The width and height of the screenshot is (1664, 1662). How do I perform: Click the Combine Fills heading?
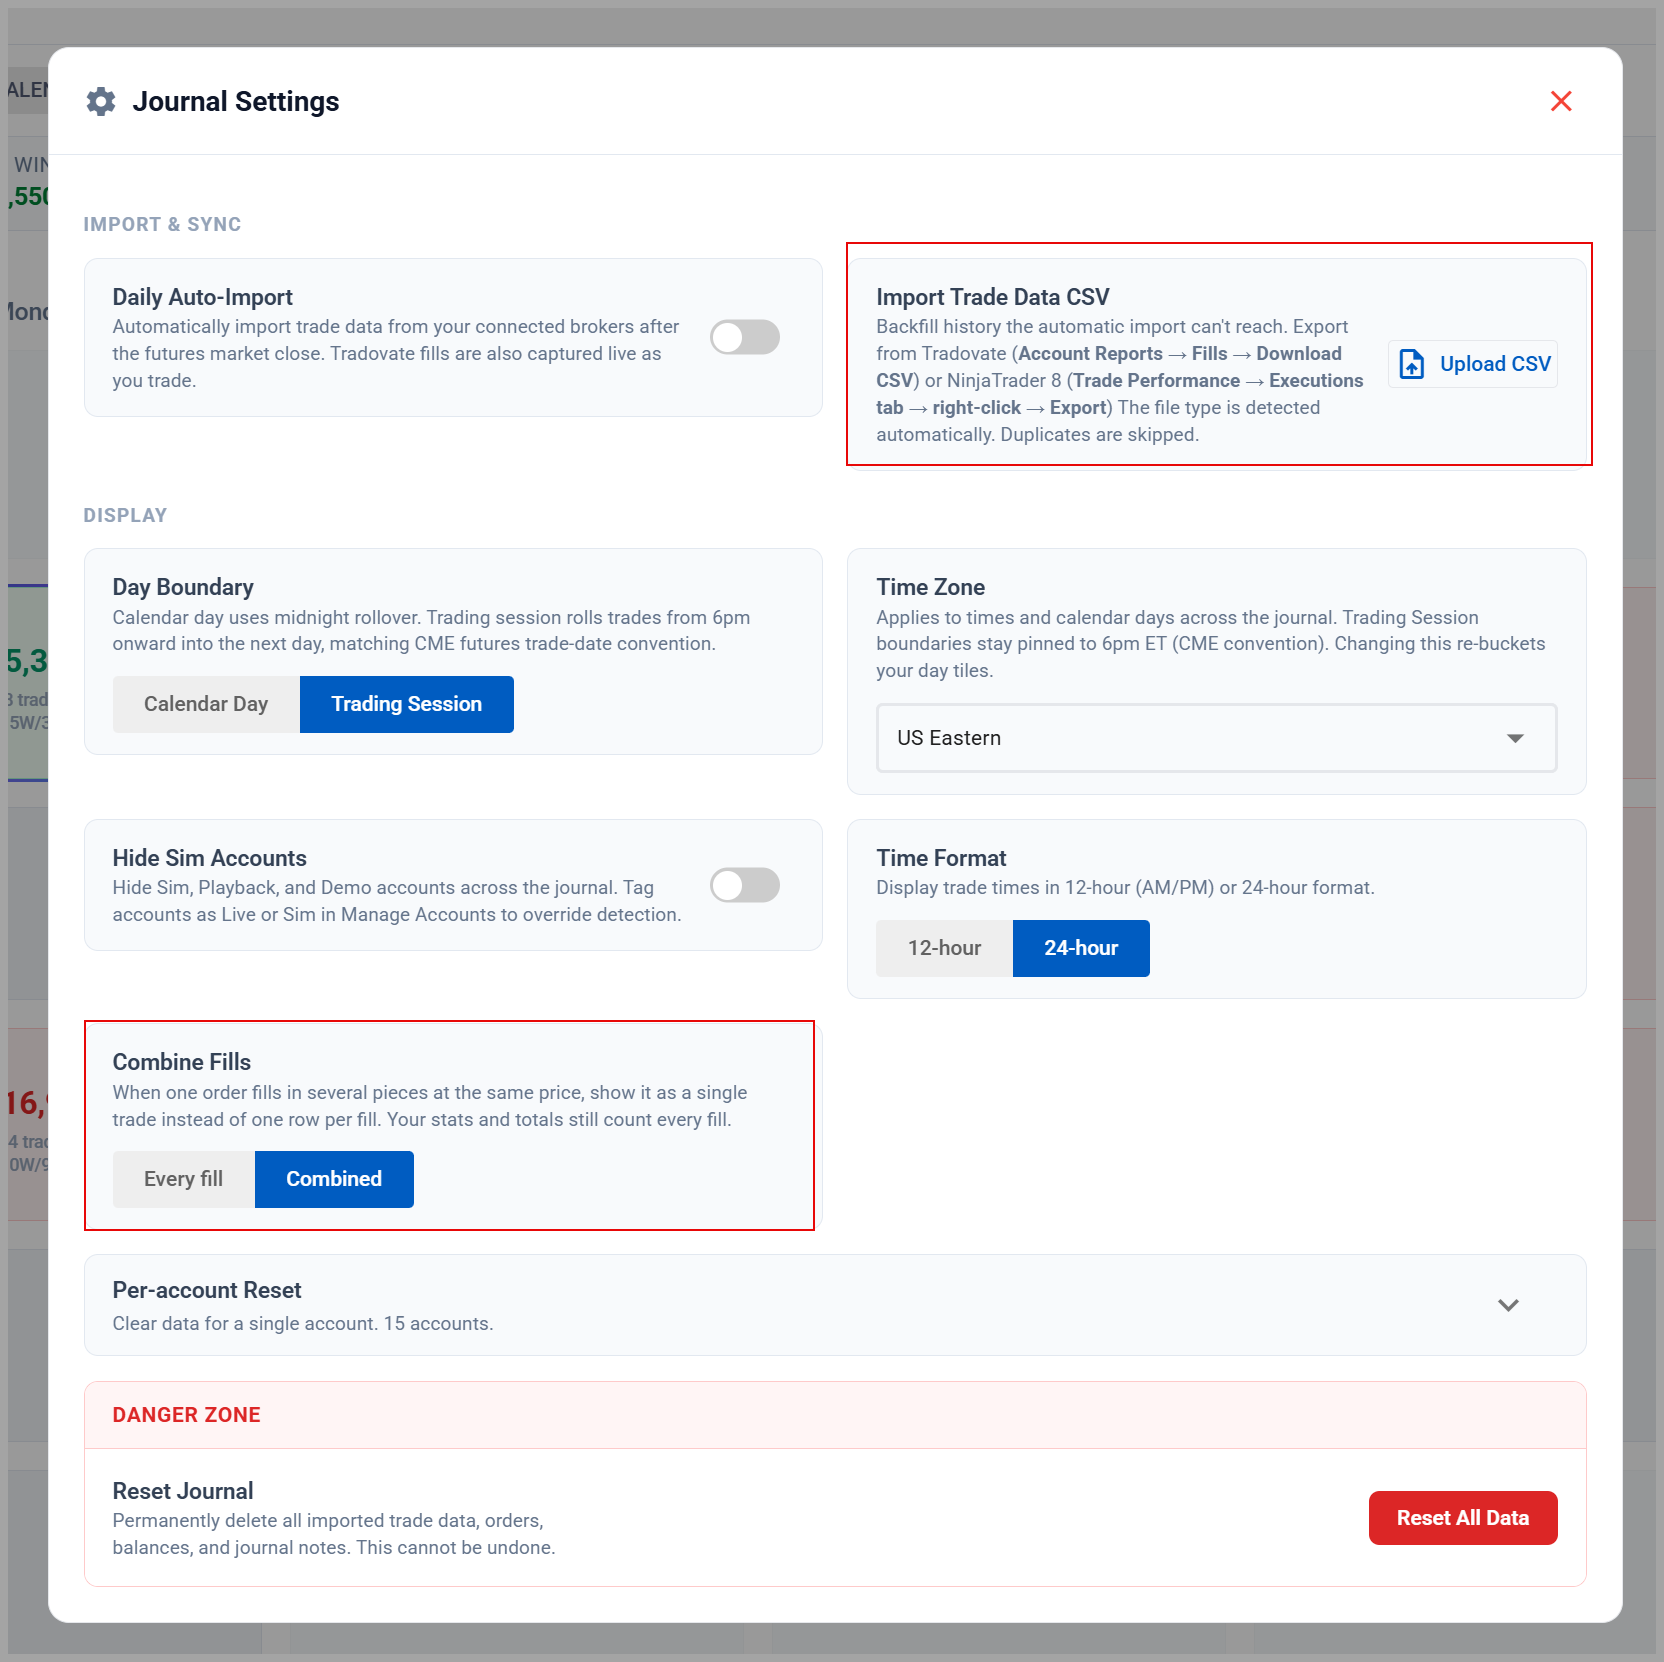coord(181,1062)
